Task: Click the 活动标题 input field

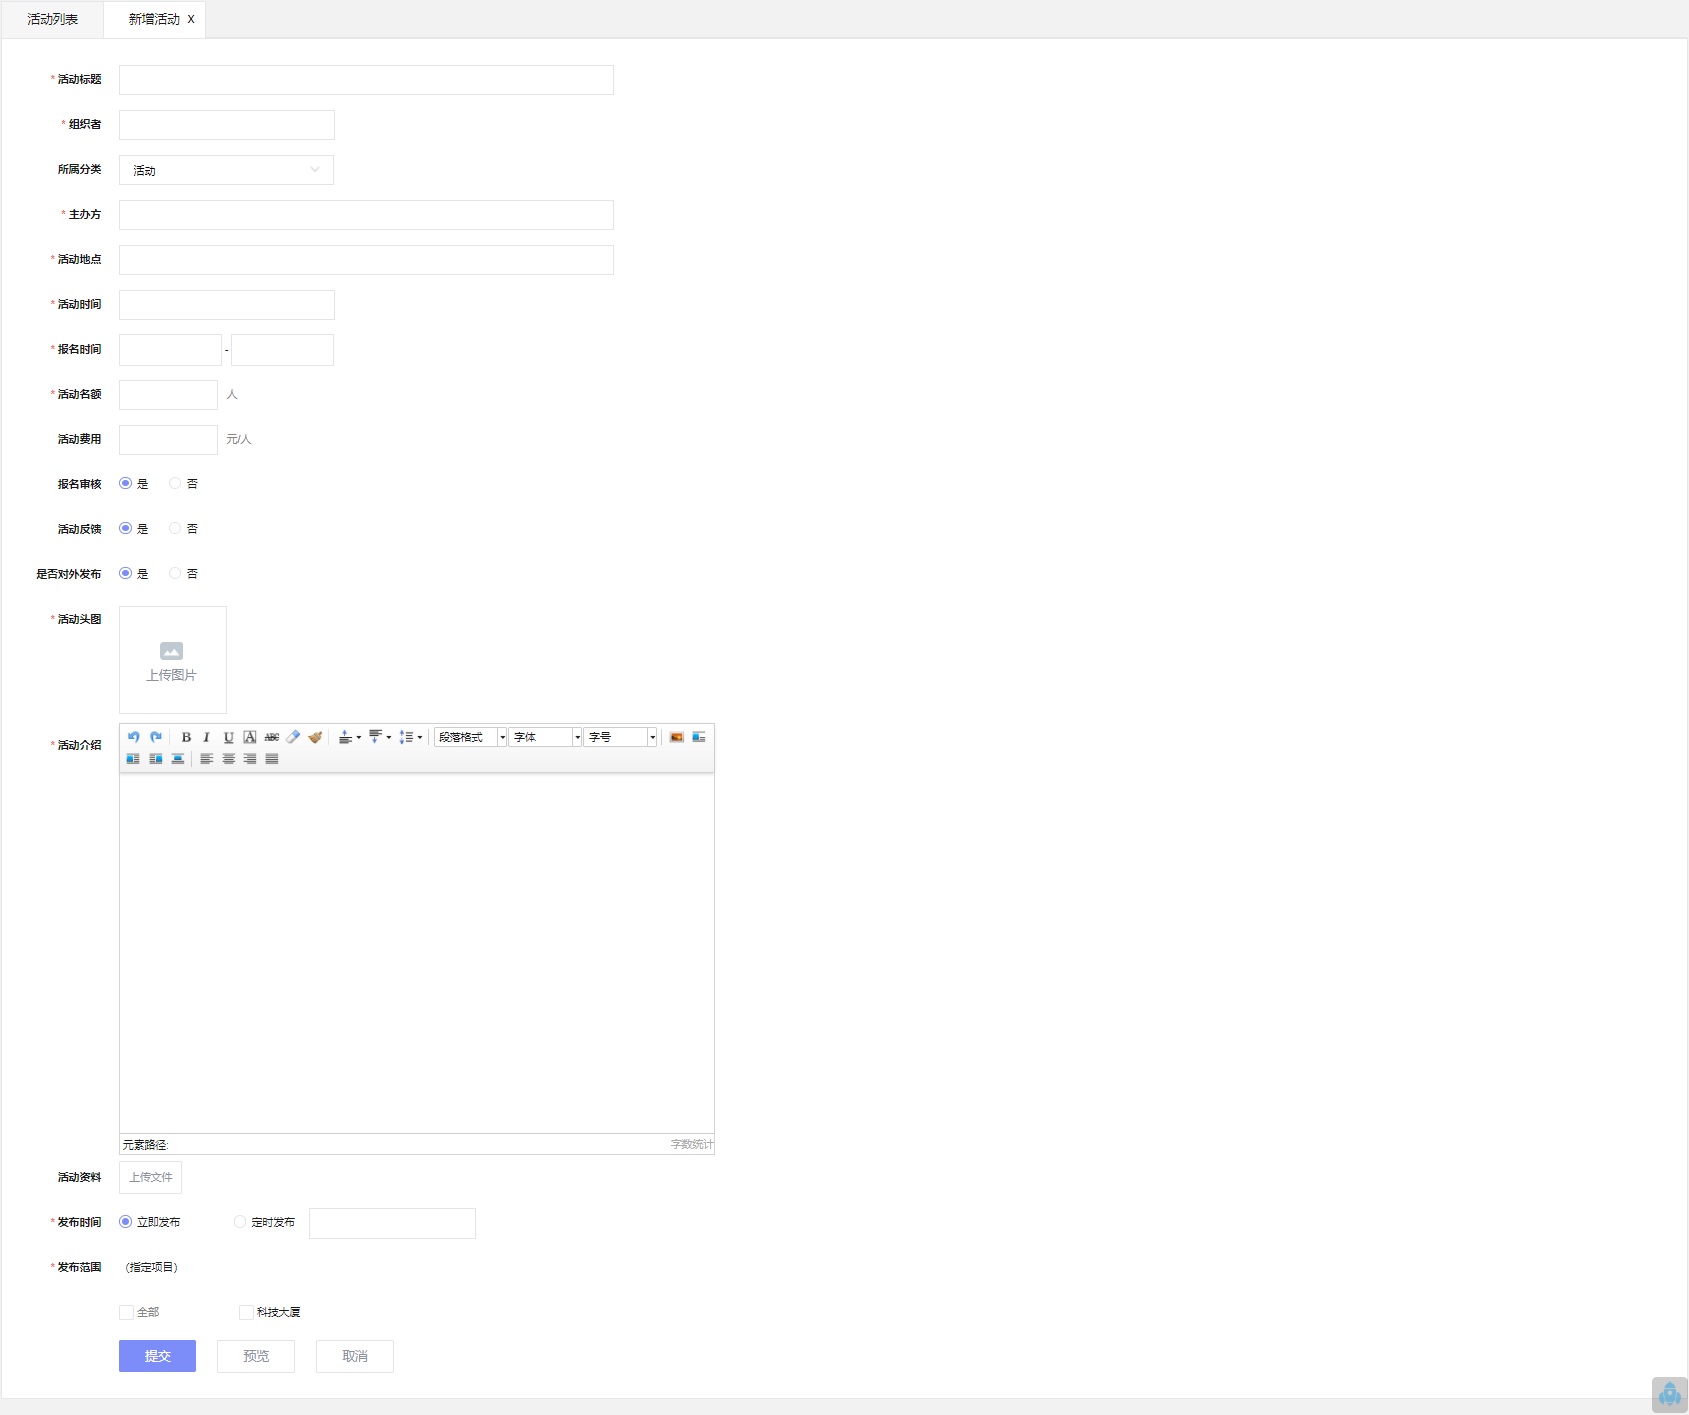Action: tap(366, 80)
